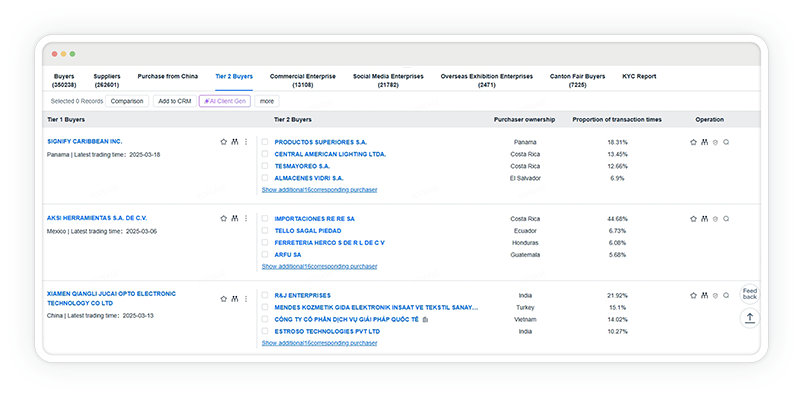Click the scroll-to-top arrow icon
This screenshot has height=398, width=804.
click(750, 318)
